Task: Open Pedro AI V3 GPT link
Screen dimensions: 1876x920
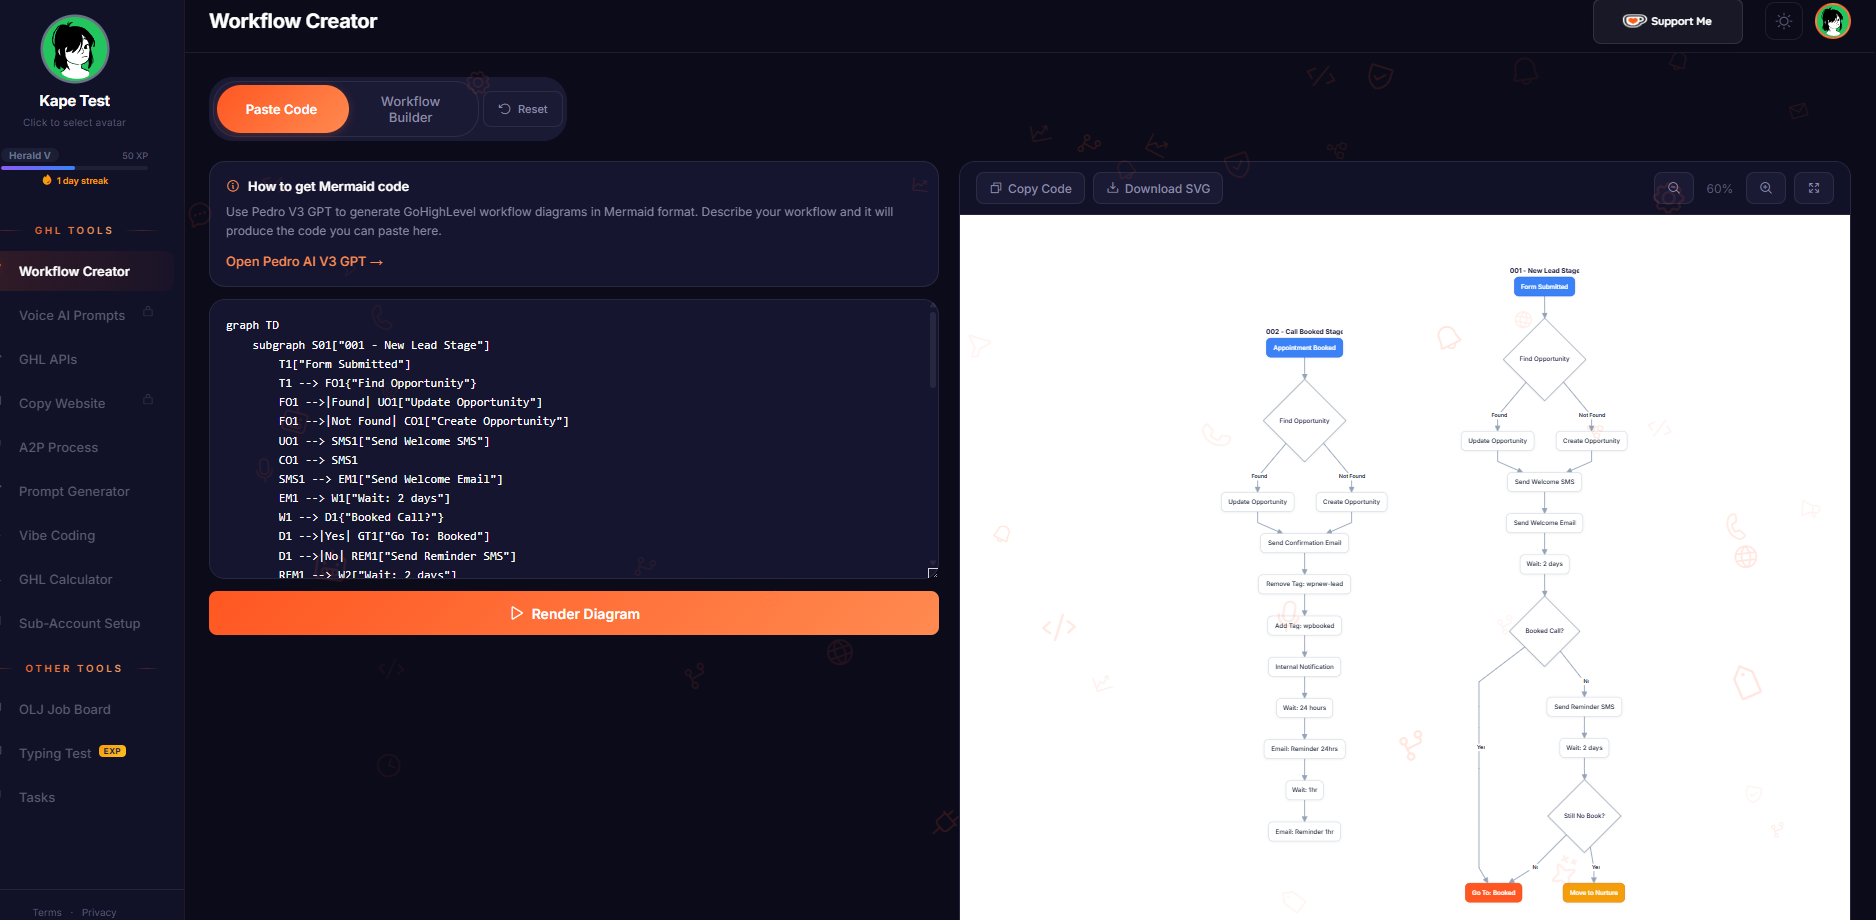Action: coord(304,261)
